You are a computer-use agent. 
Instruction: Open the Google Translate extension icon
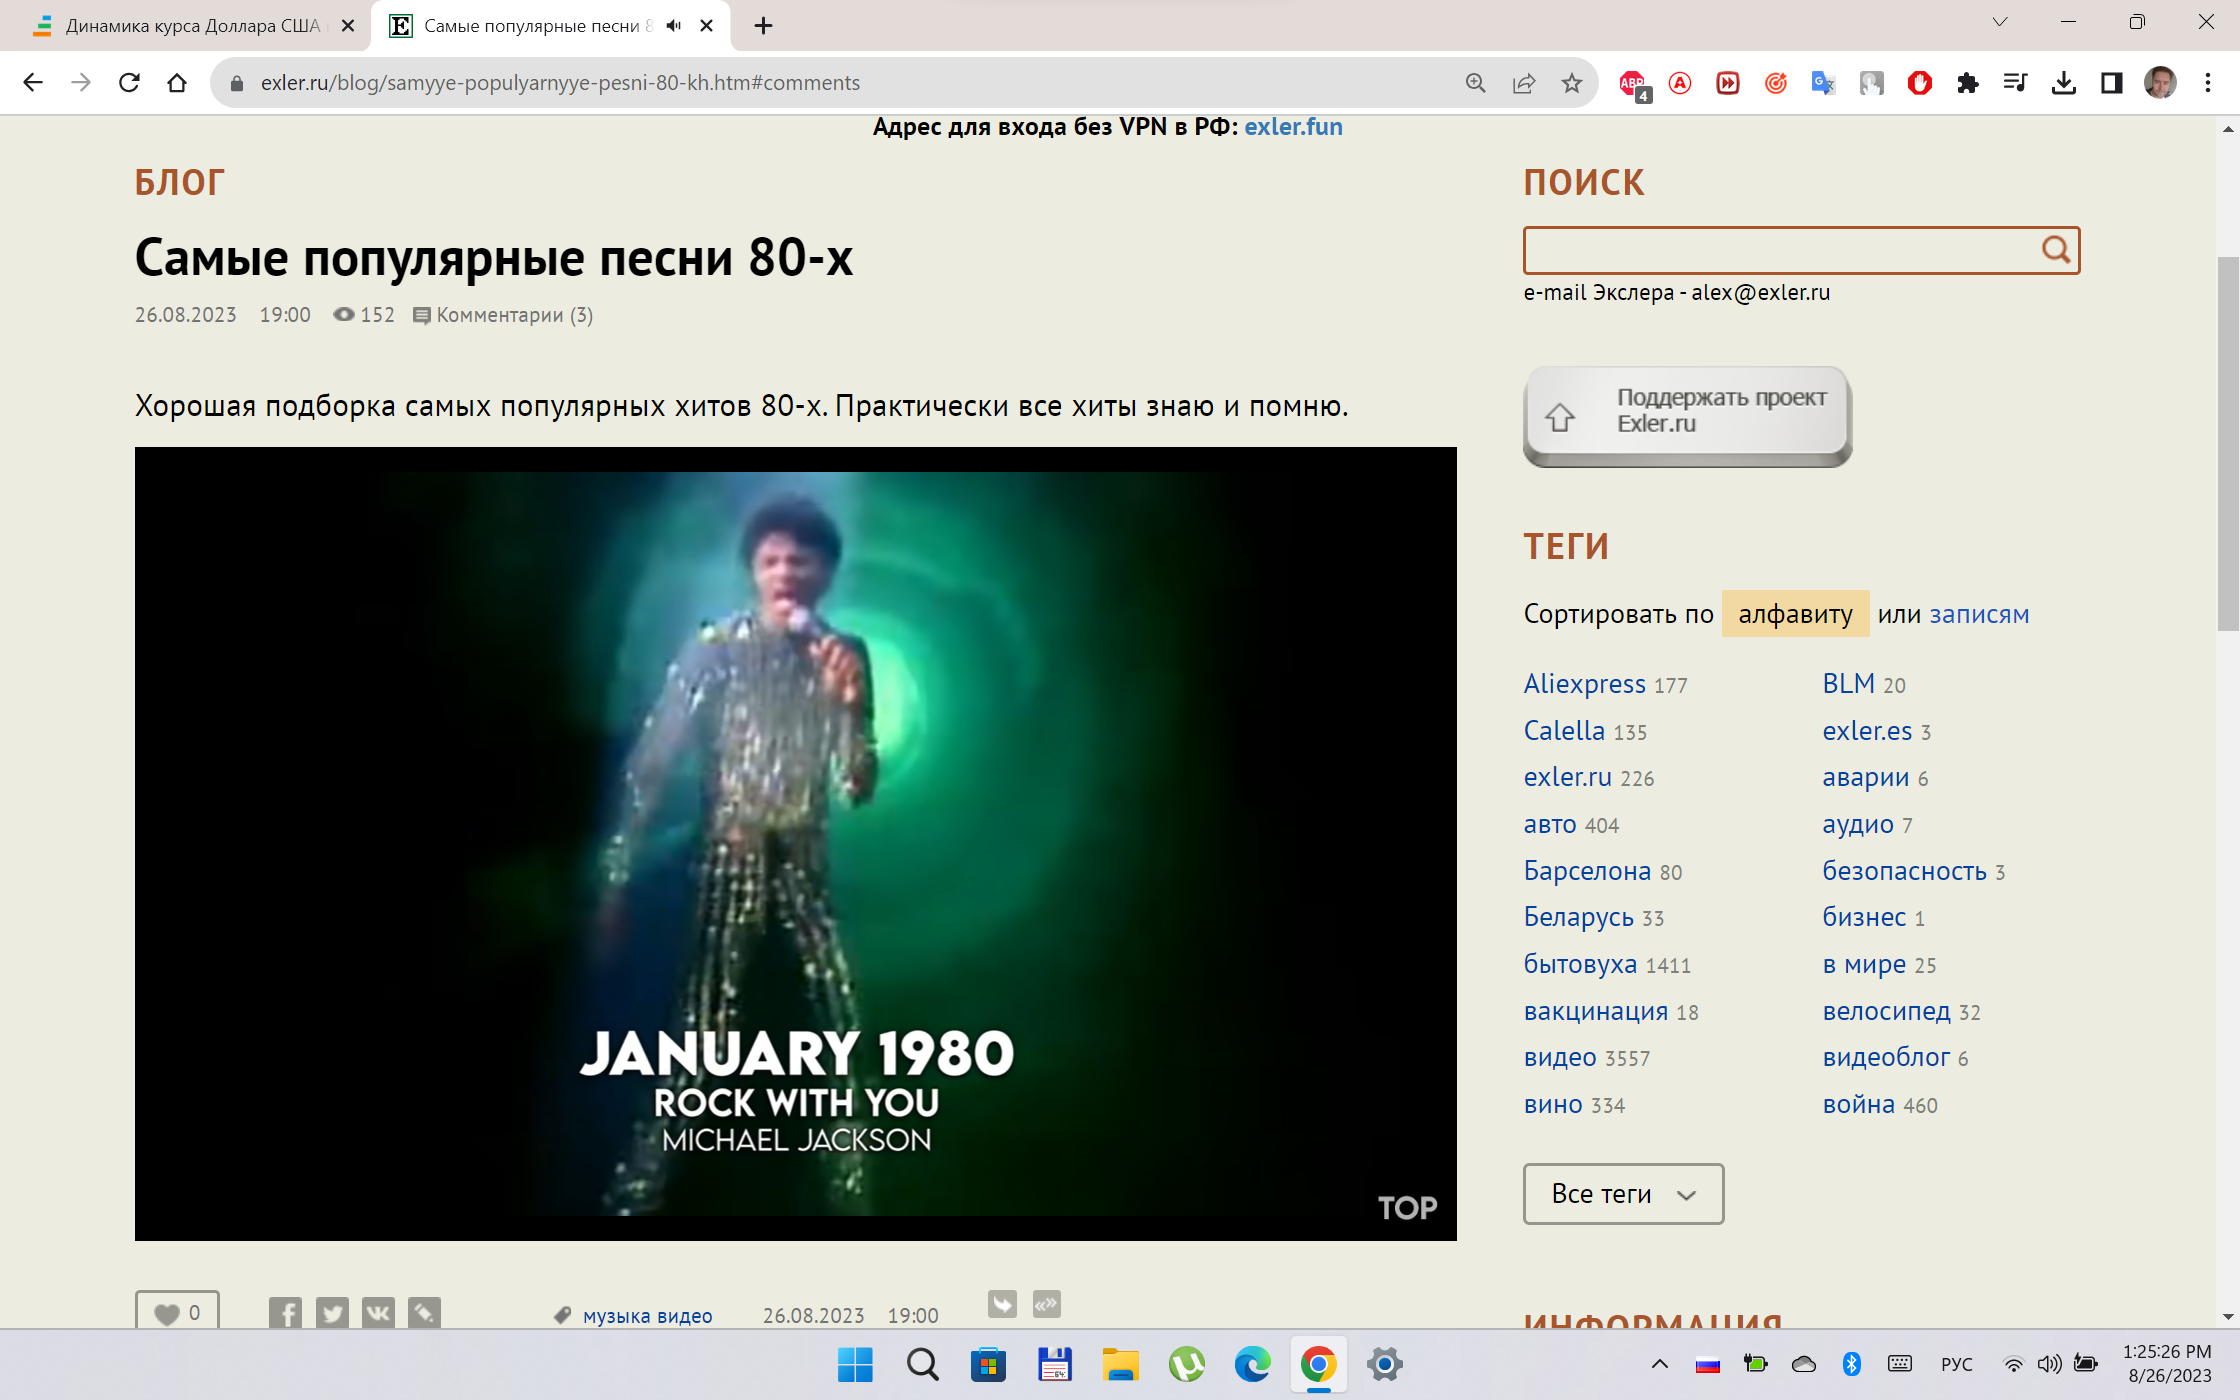1823,83
